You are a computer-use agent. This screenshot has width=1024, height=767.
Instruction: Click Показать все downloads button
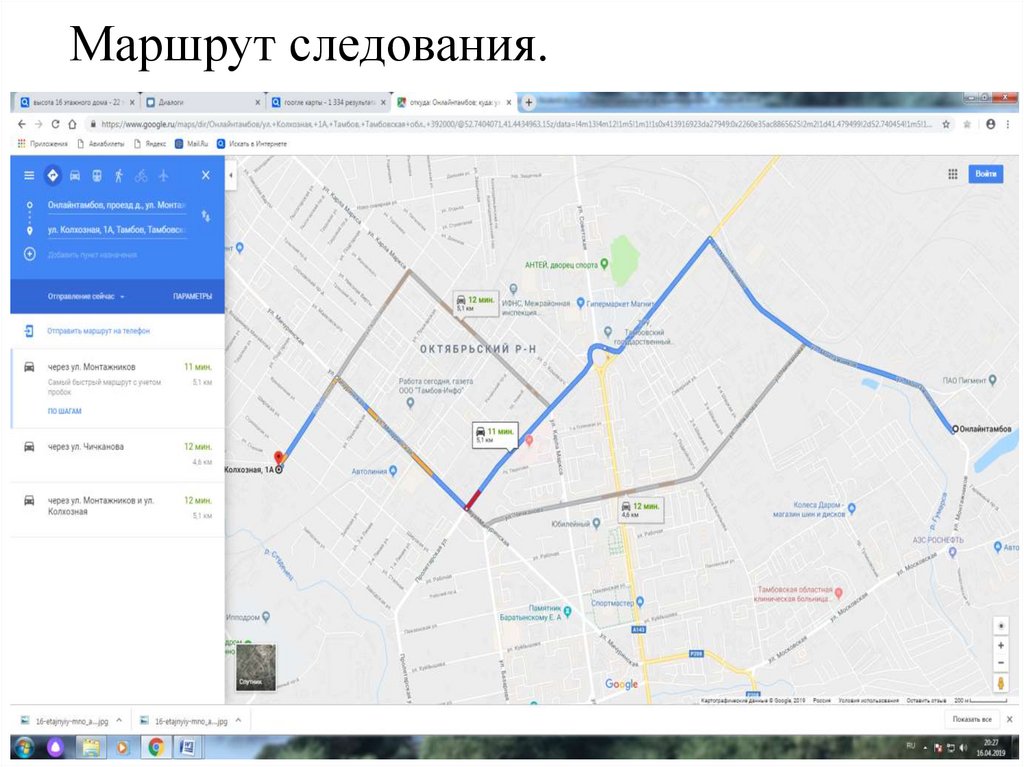coord(972,719)
